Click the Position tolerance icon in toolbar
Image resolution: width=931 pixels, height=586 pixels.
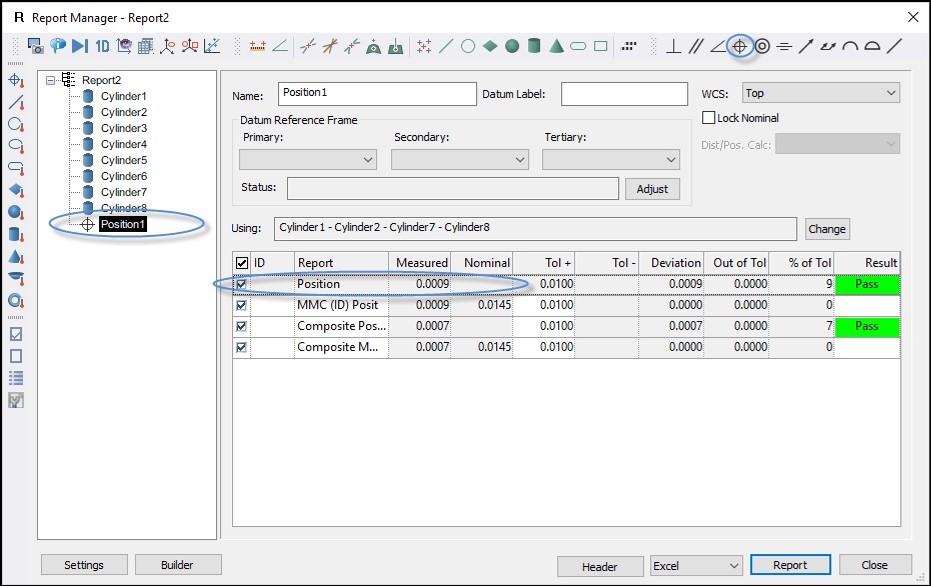[740, 46]
